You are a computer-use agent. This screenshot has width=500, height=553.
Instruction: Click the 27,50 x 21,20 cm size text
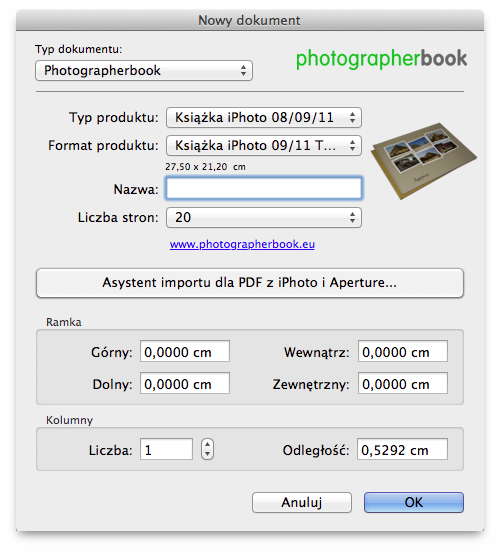tap(205, 167)
